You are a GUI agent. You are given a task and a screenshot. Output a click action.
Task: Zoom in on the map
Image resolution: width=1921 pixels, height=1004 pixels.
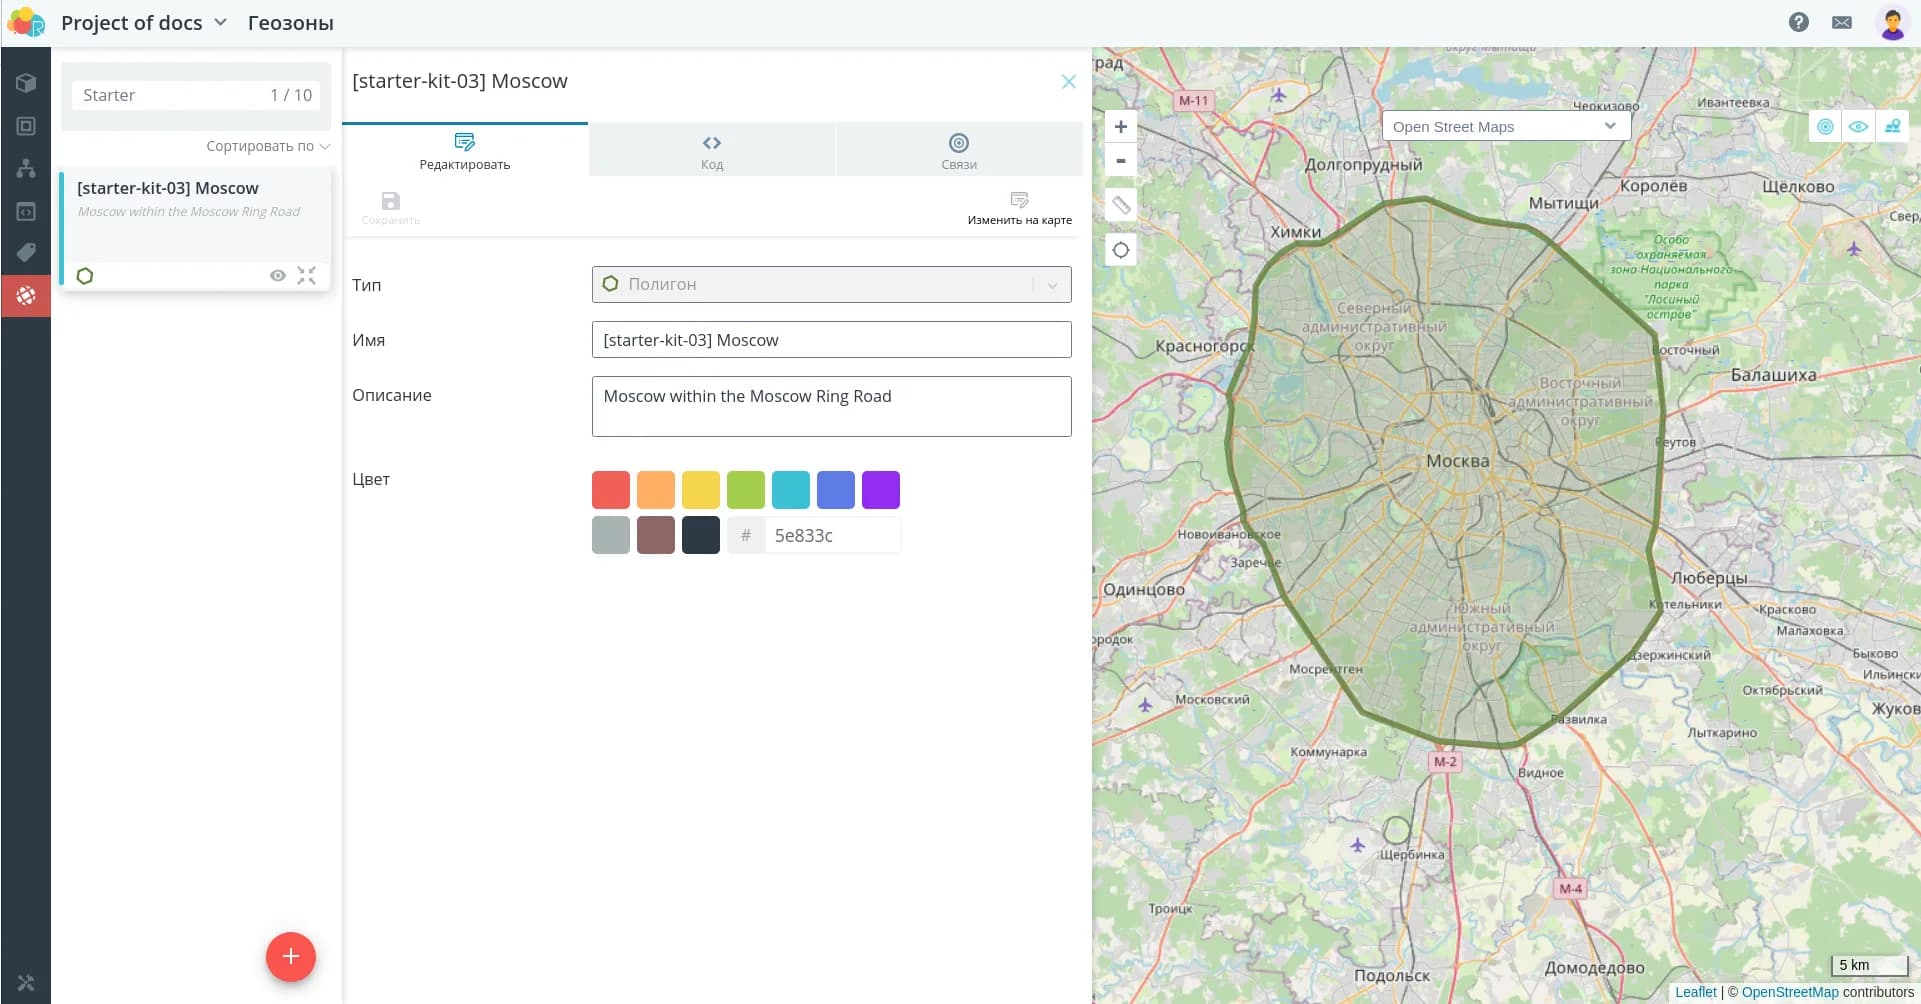click(x=1121, y=127)
